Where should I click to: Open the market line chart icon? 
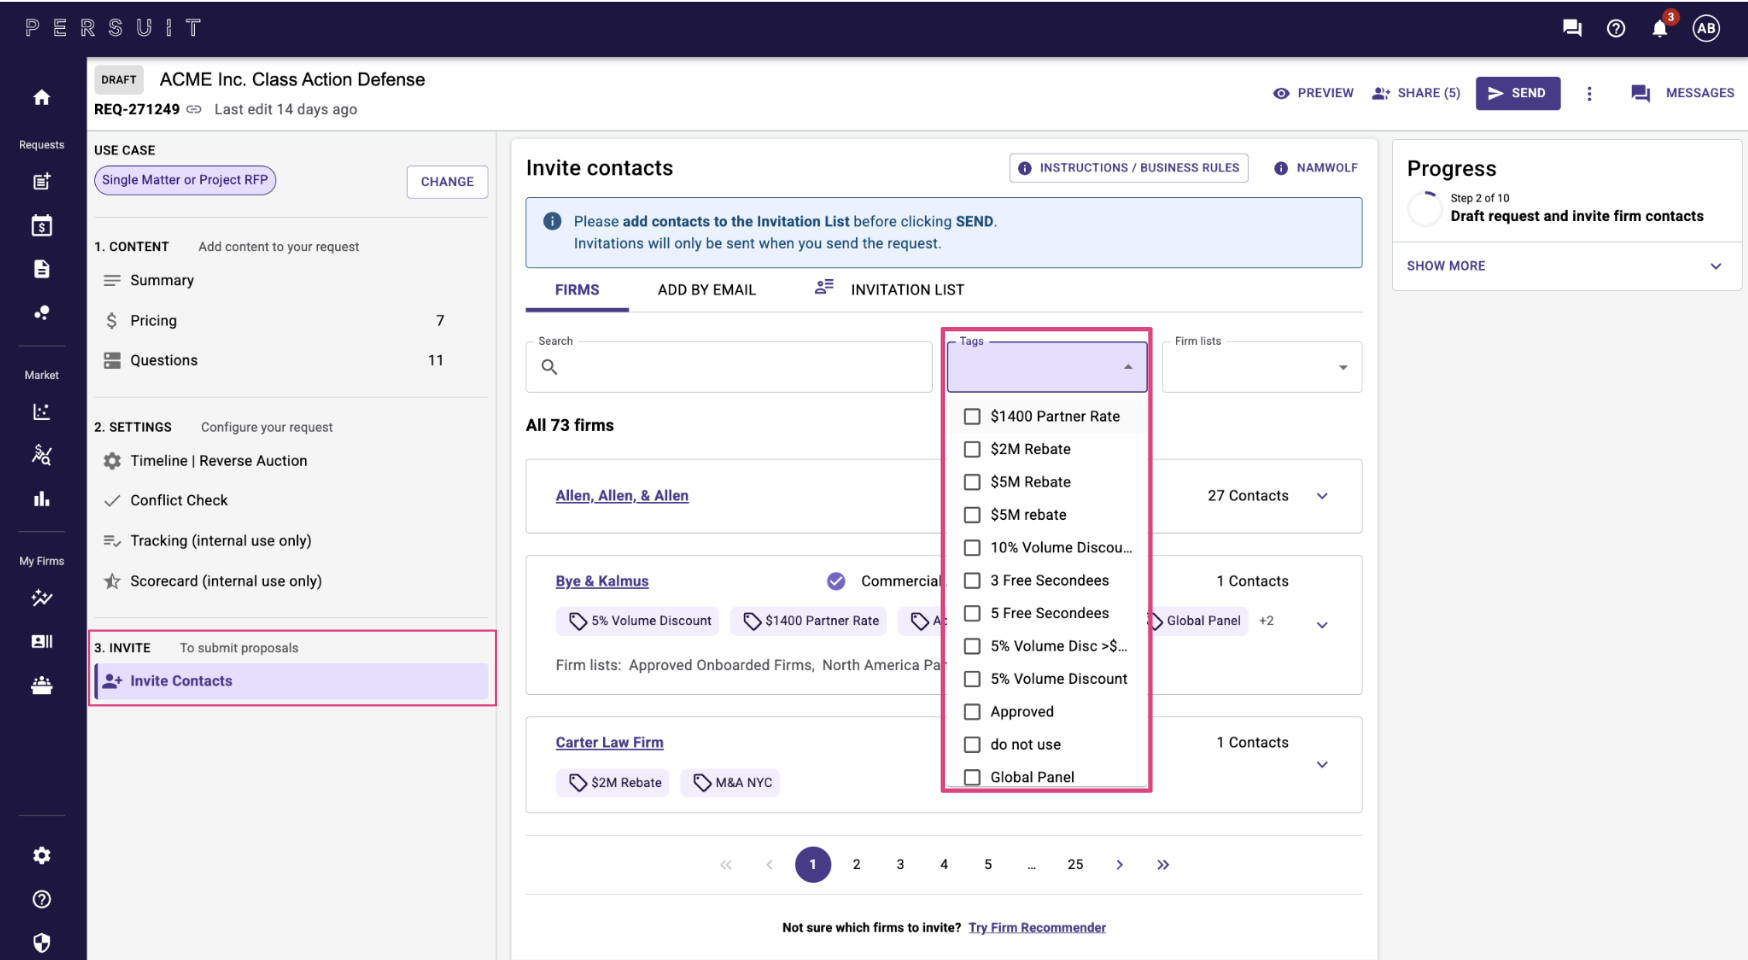(41, 411)
